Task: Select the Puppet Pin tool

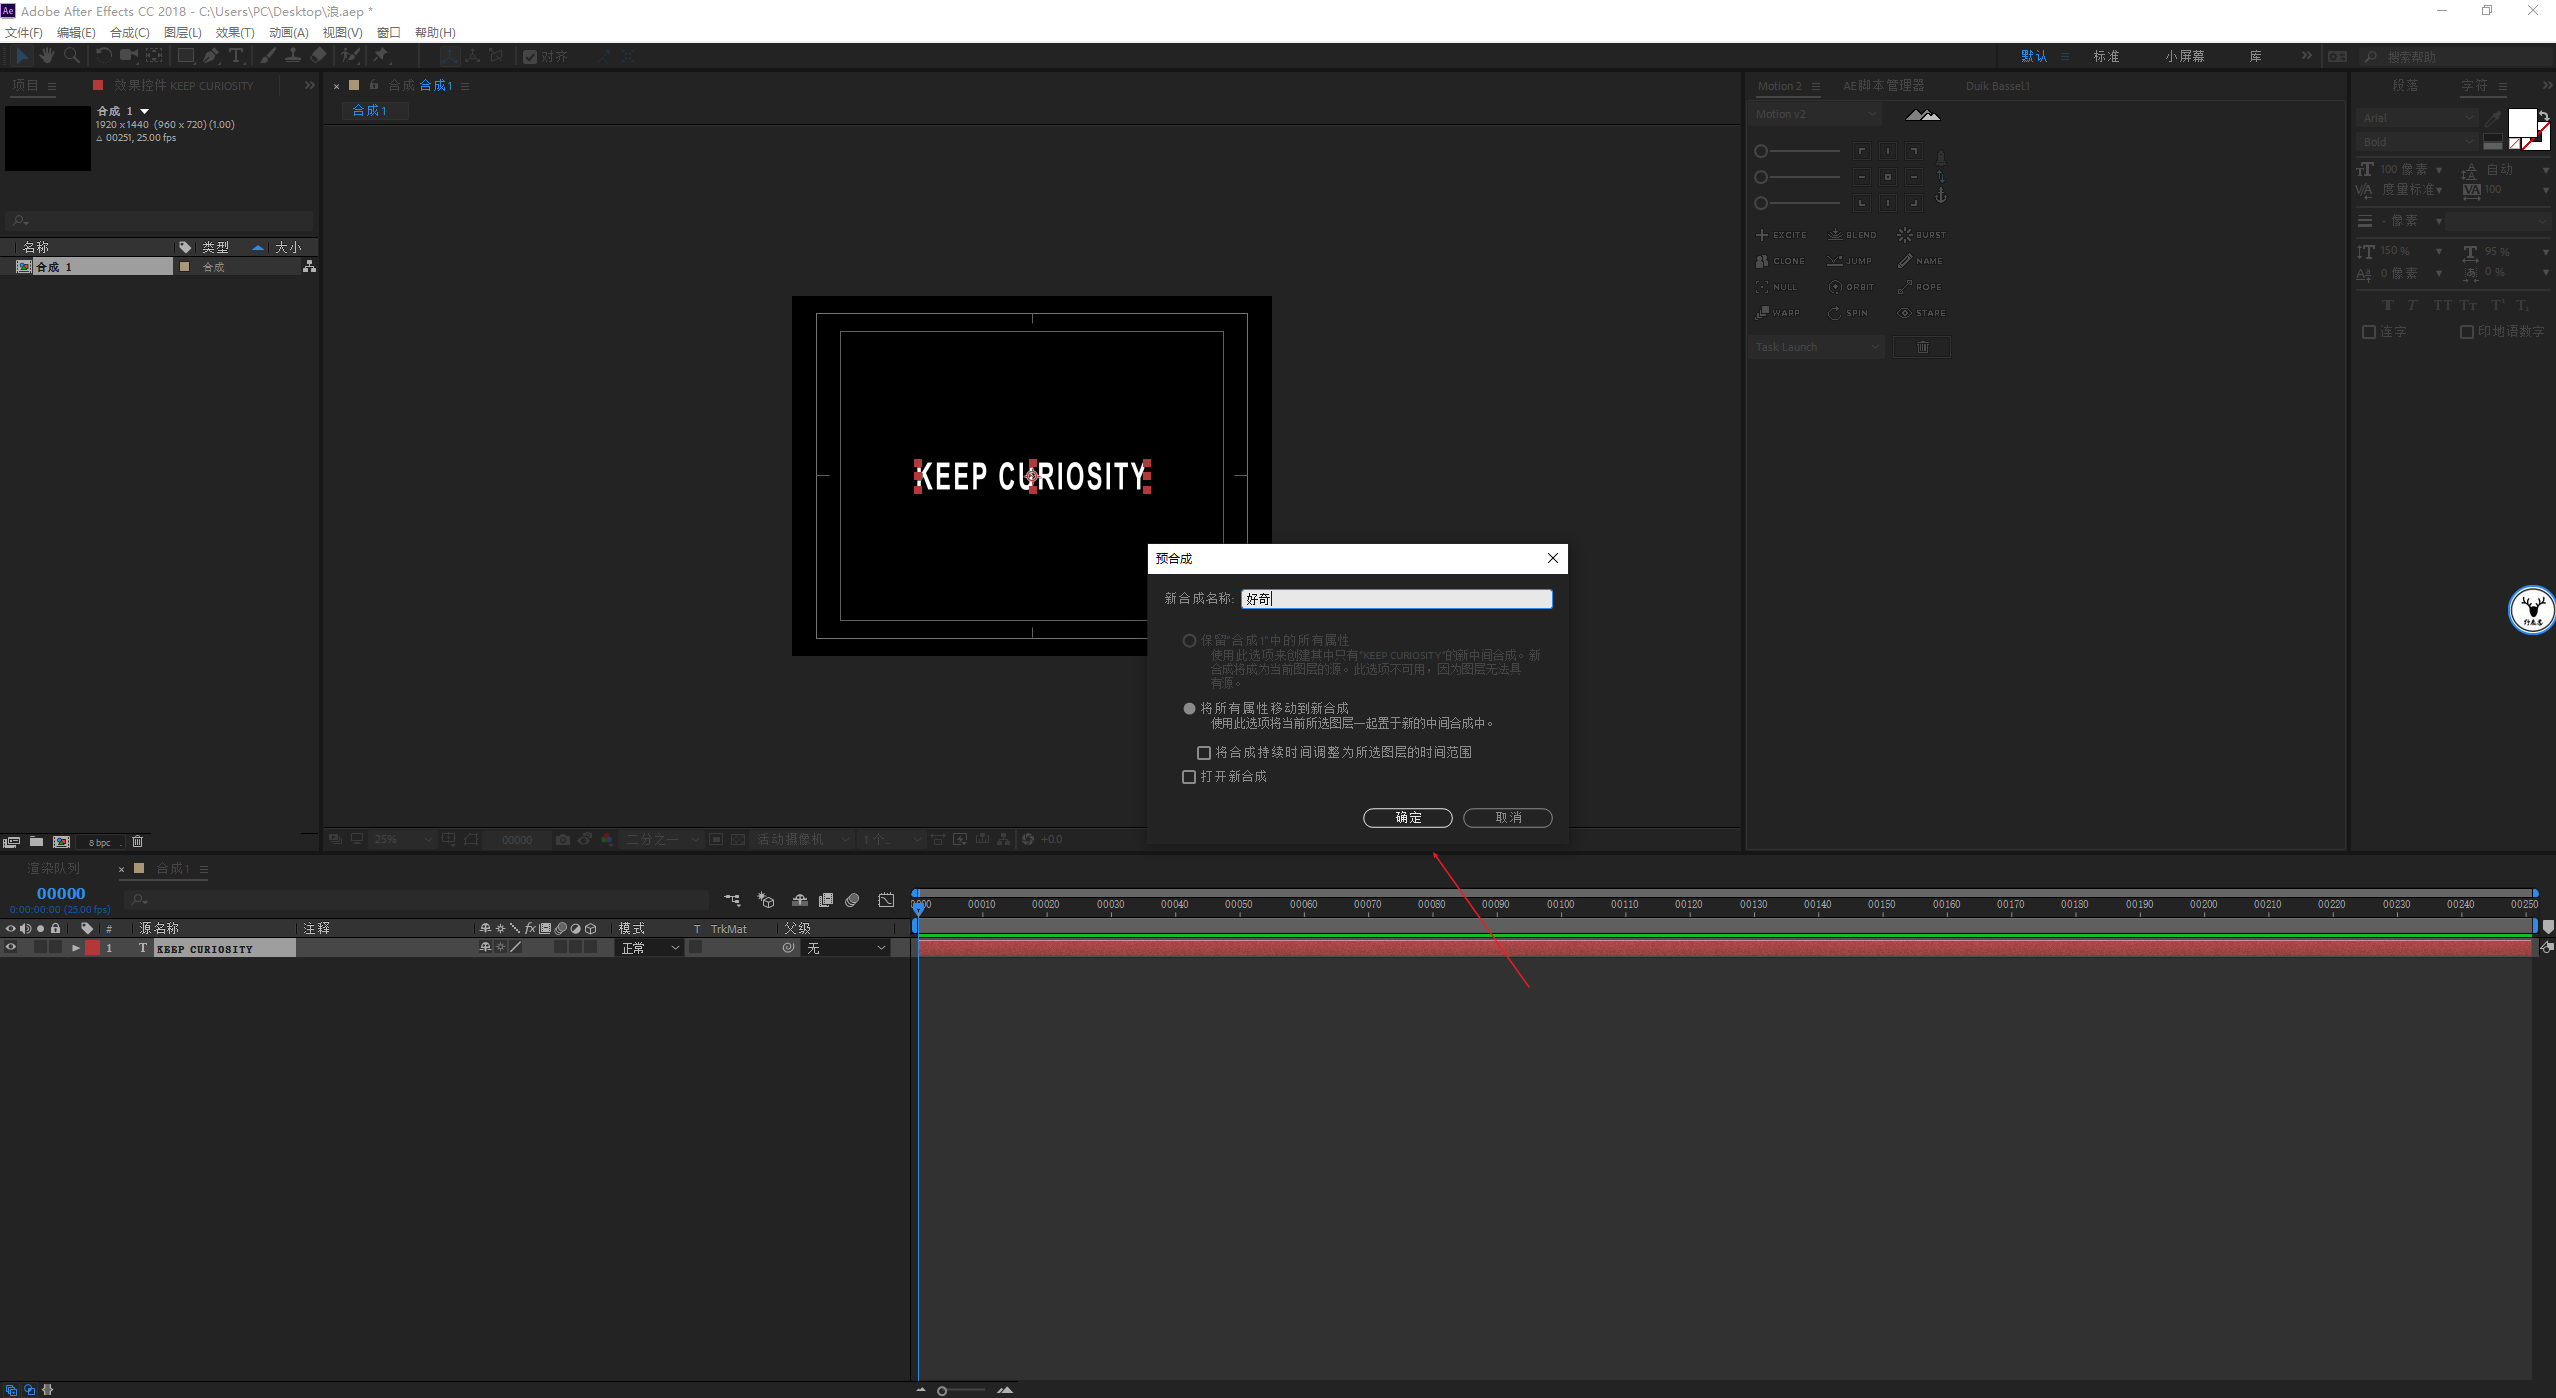Action: (x=380, y=56)
